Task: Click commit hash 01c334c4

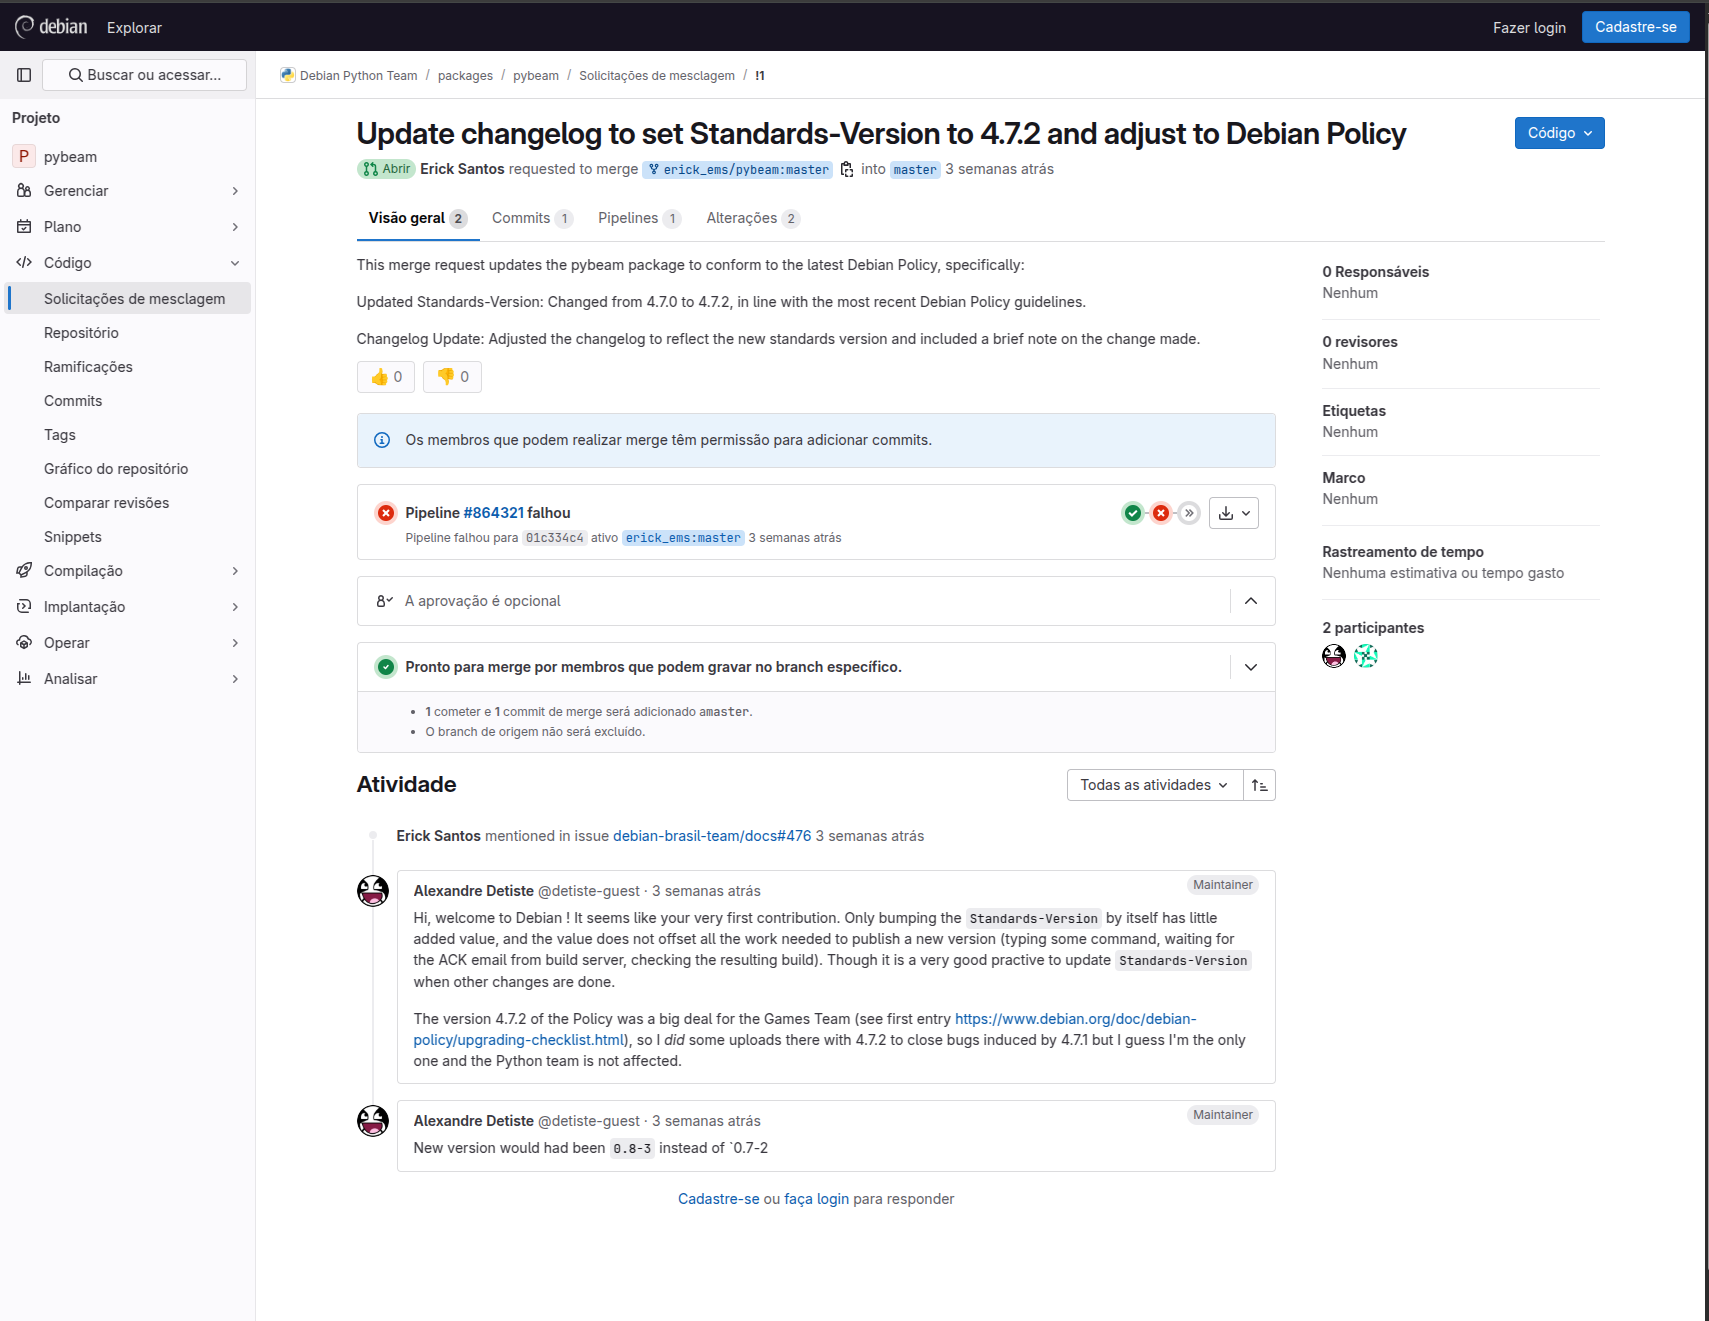Action: tap(554, 538)
